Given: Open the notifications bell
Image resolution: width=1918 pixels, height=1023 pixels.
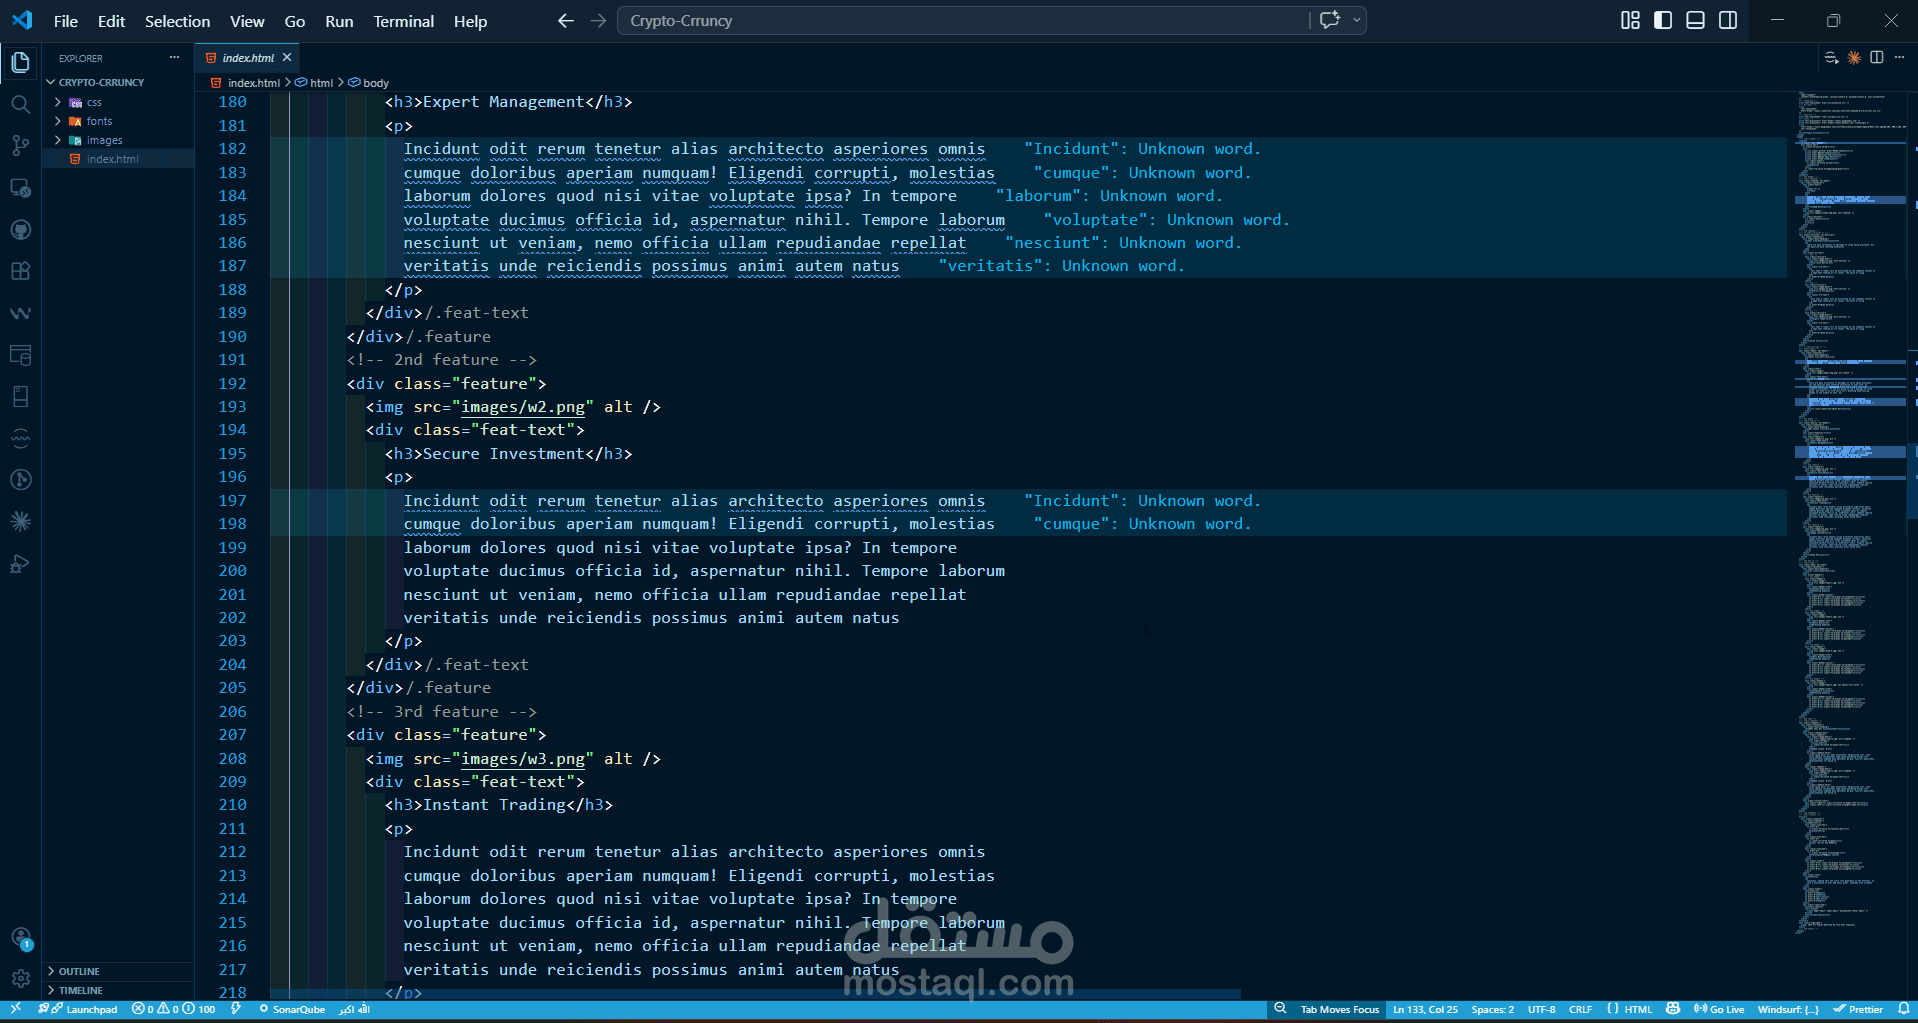Looking at the screenshot, I should (x=1903, y=1009).
